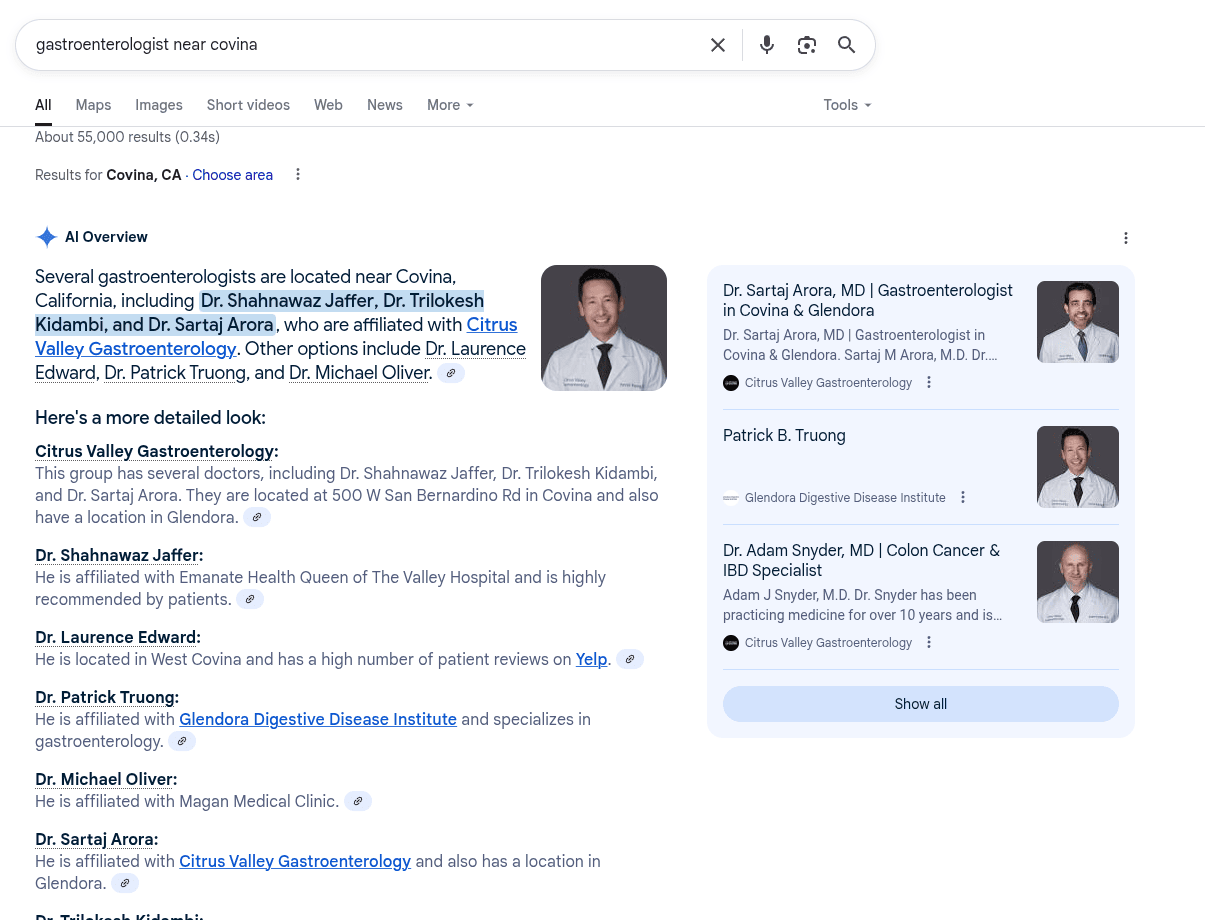This screenshot has height=920, width=1205.
Task: Open 'Dr. Sartaj Arora, MD | Gastroenterologist' card title
Action: pyautogui.click(x=868, y=301)
